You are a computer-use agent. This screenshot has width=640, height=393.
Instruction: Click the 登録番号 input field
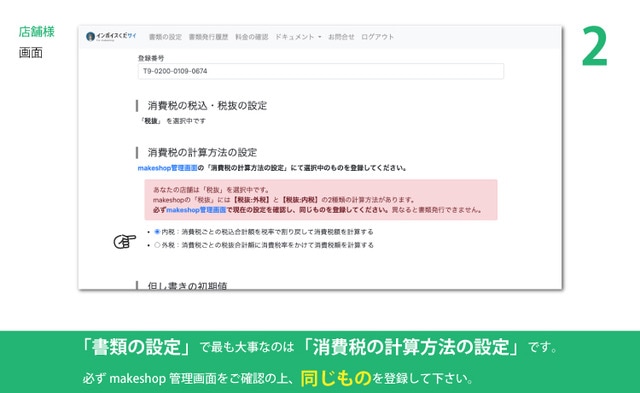(321, 71)
